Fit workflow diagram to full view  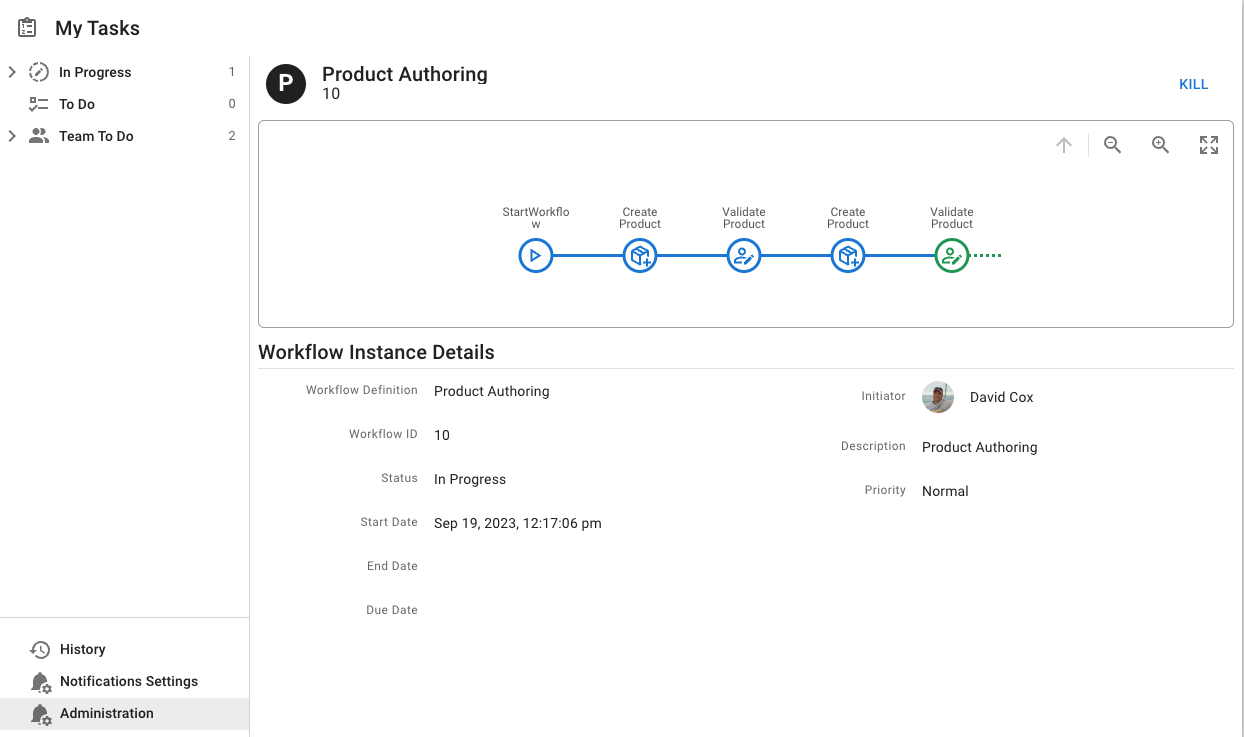1209,145
